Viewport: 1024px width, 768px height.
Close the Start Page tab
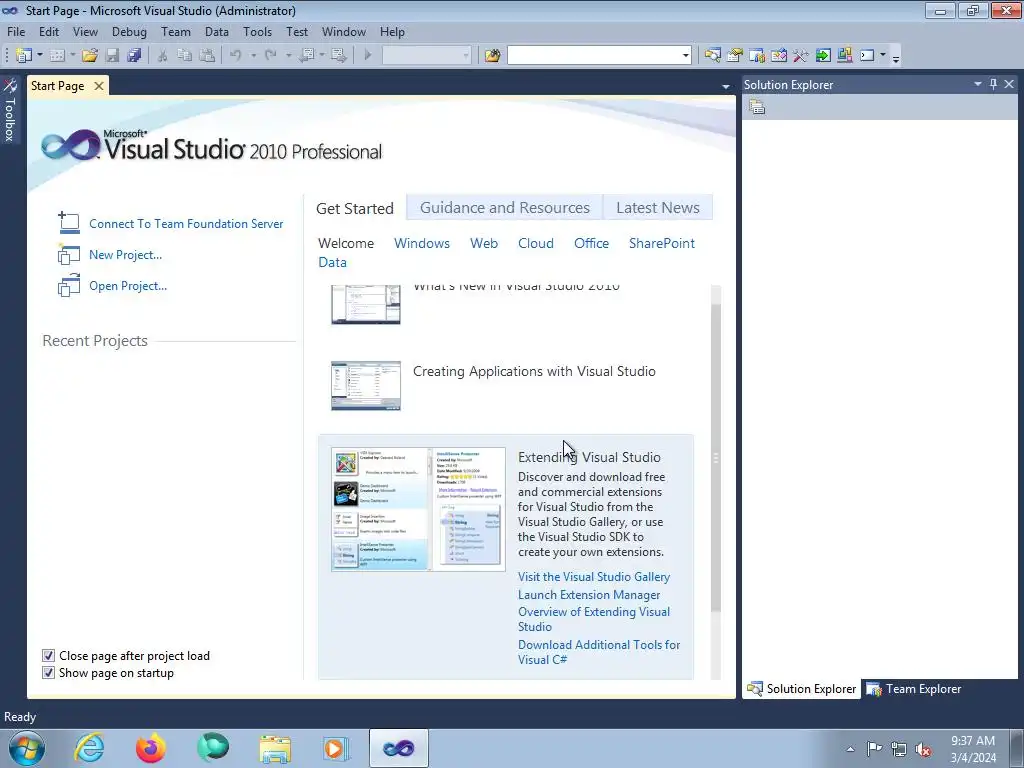(x=99, y=86)
